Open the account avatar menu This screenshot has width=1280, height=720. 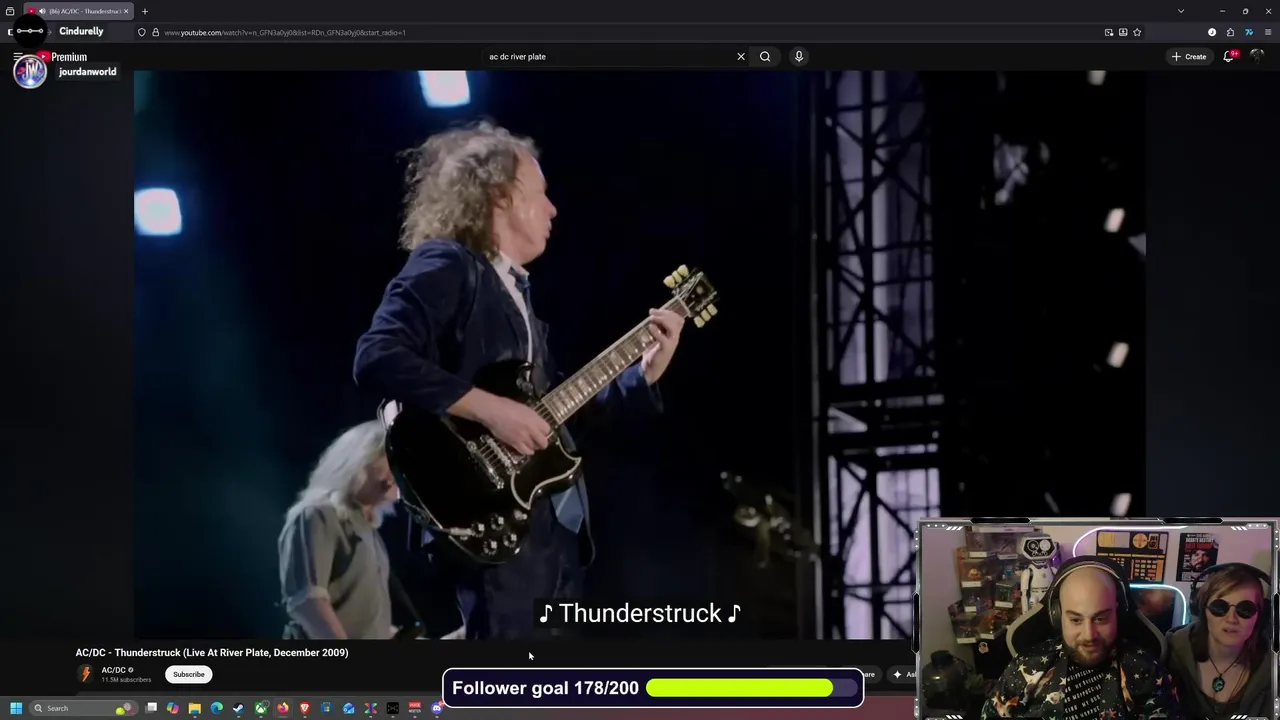(1258, 56)
